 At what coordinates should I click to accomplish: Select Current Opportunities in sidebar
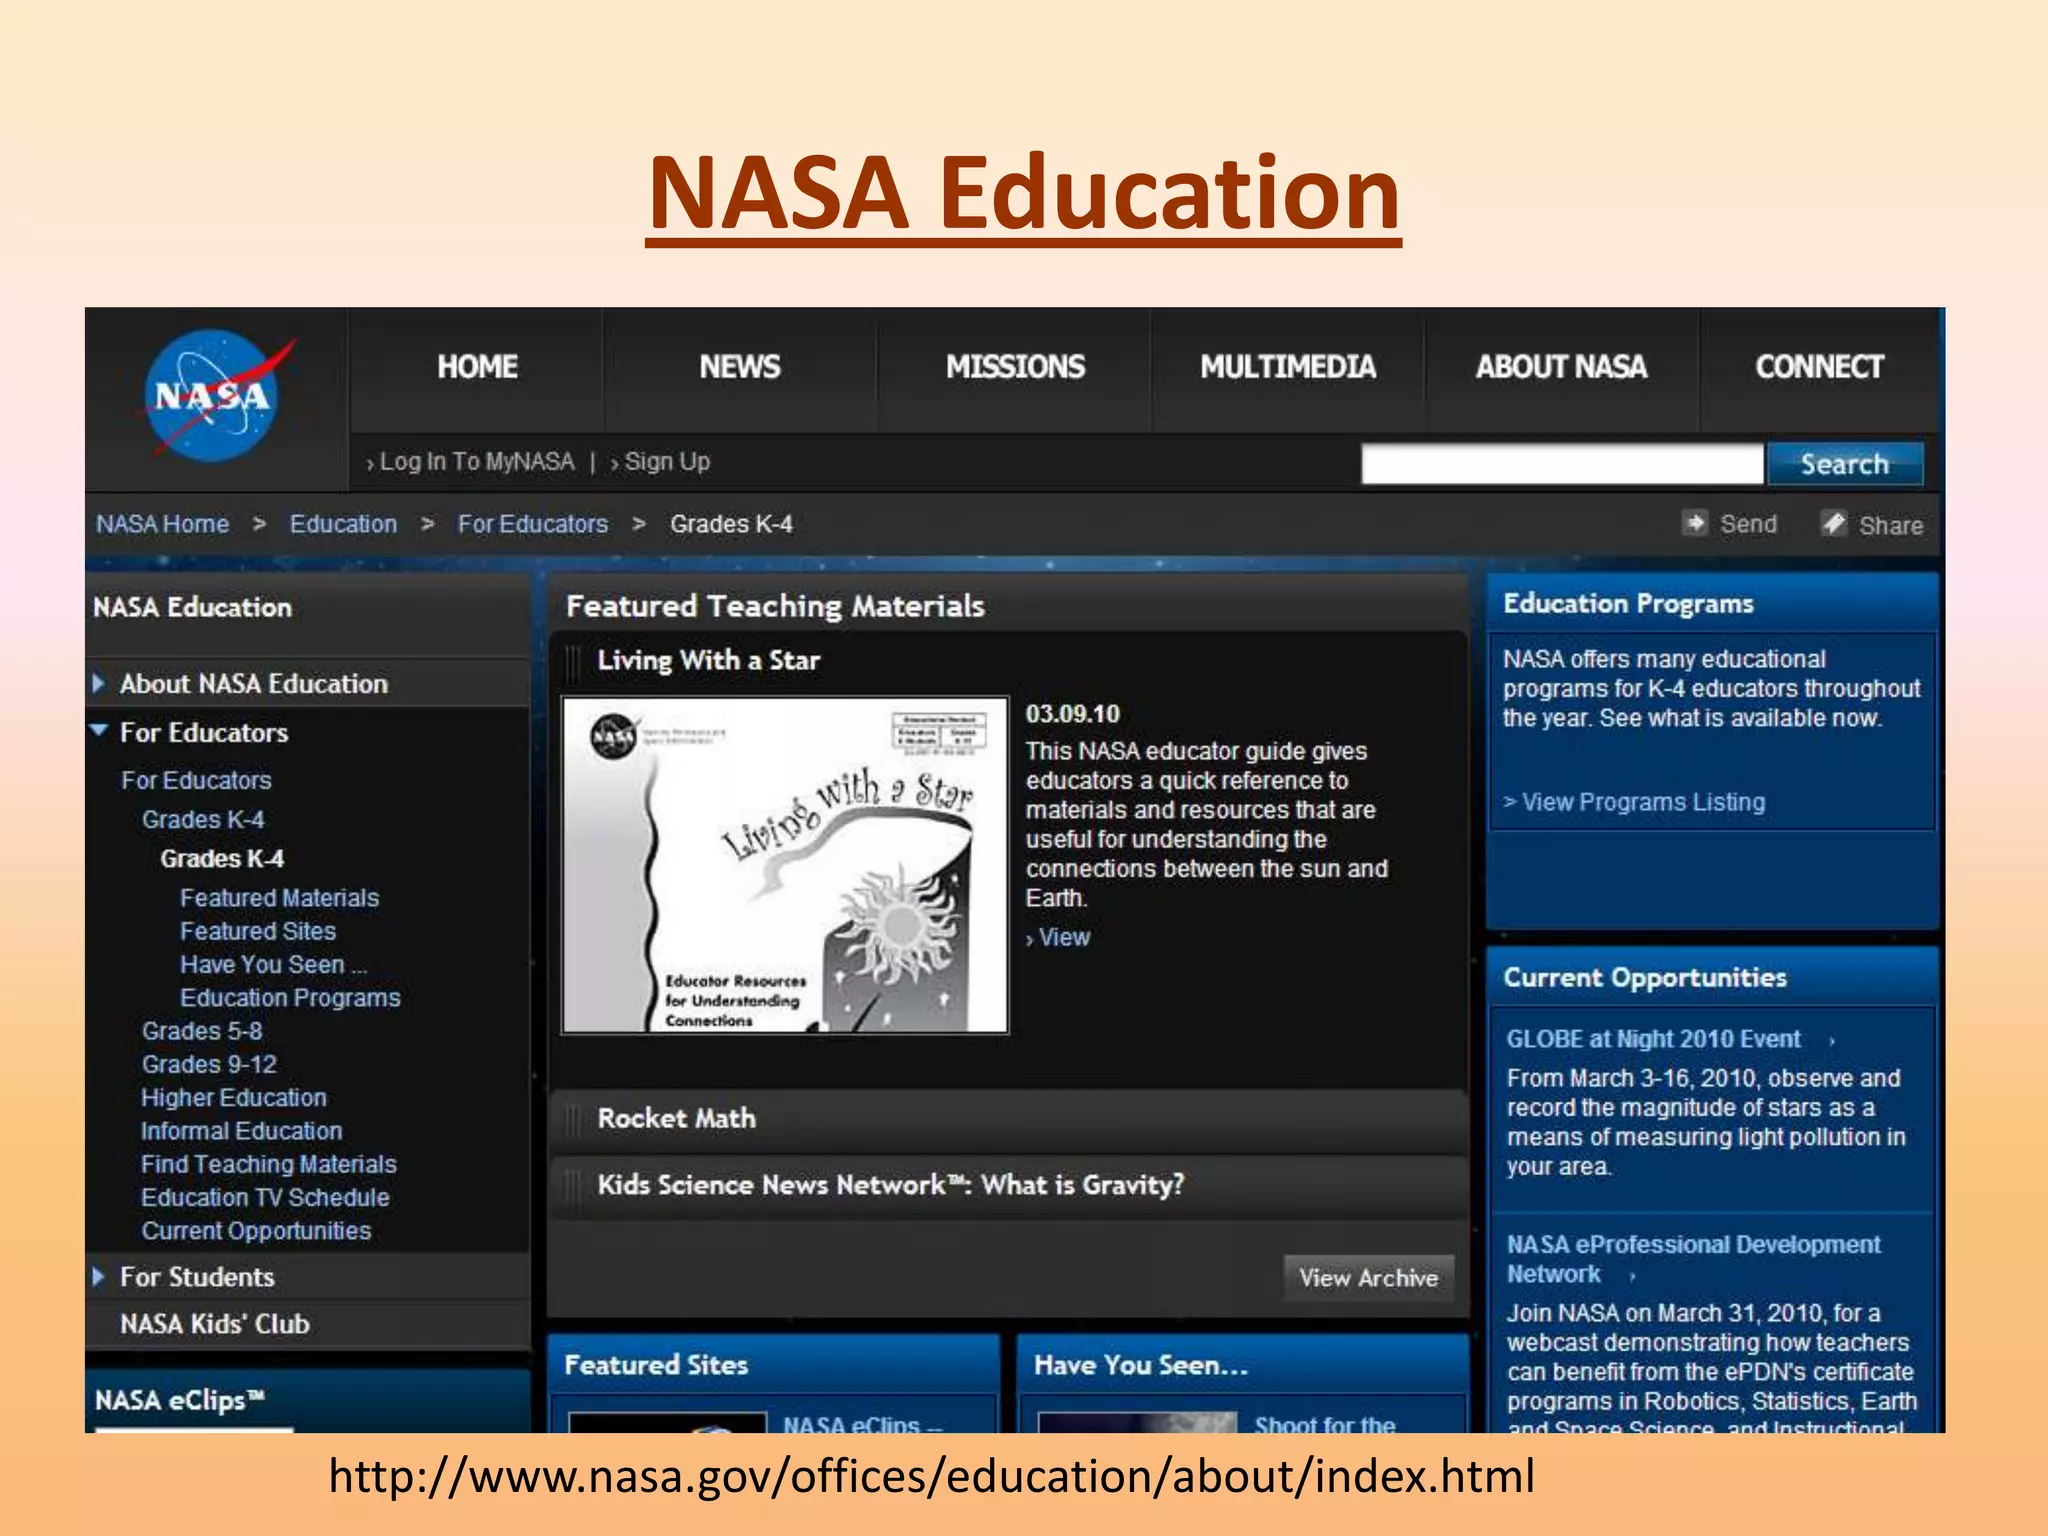pyautogui.click(x=256, y=1231)
